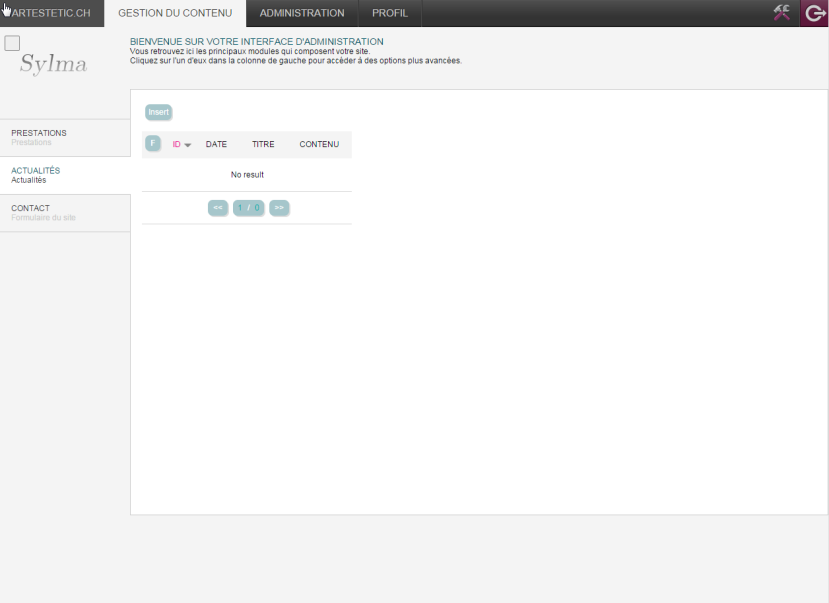Switch to Gestion du contenu tab
829x603 pixels.
(175, 13)
